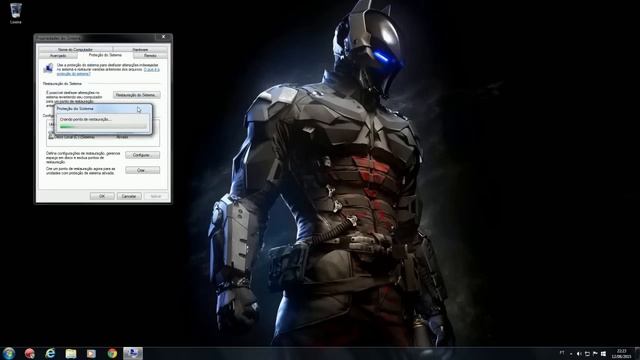Close the System Properties window
This screenshot has height=360, width=640.
point(163,37)
